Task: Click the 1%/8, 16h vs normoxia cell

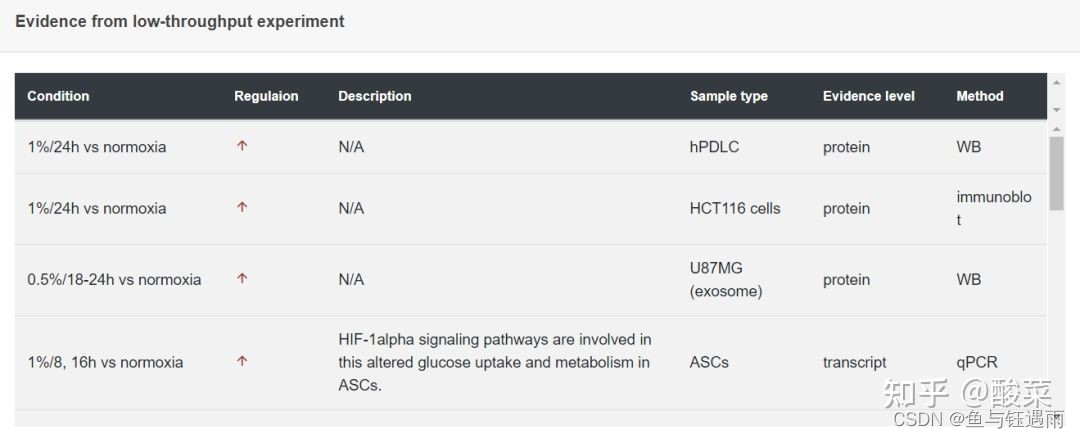Action: (105, 362)
